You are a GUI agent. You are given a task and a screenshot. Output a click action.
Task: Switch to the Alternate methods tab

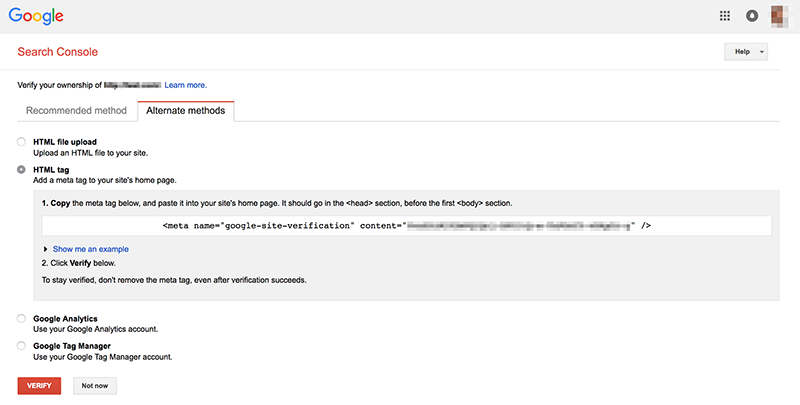[x=186, y=111]
